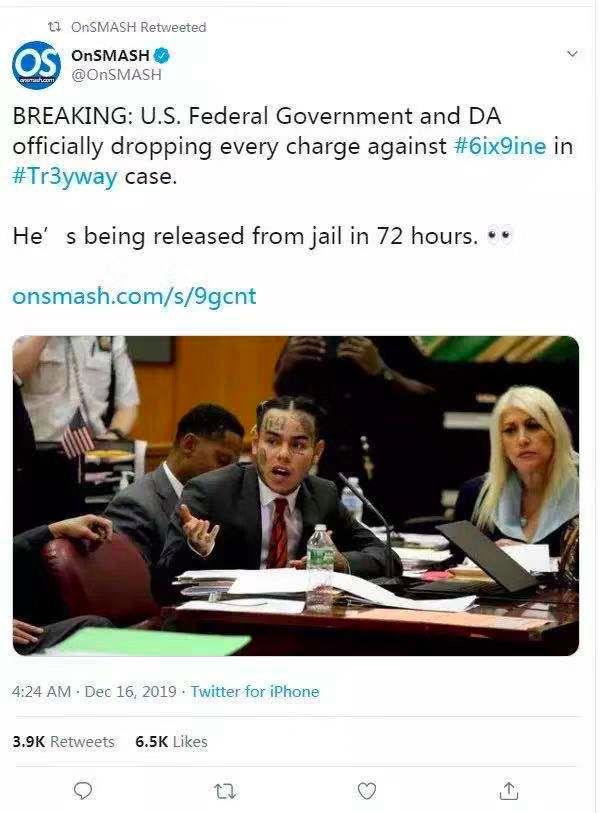This screenshot has width=600, height=813.
Task: Open the Dec 16, 2019 timestamp
Action: coord(130,692)
